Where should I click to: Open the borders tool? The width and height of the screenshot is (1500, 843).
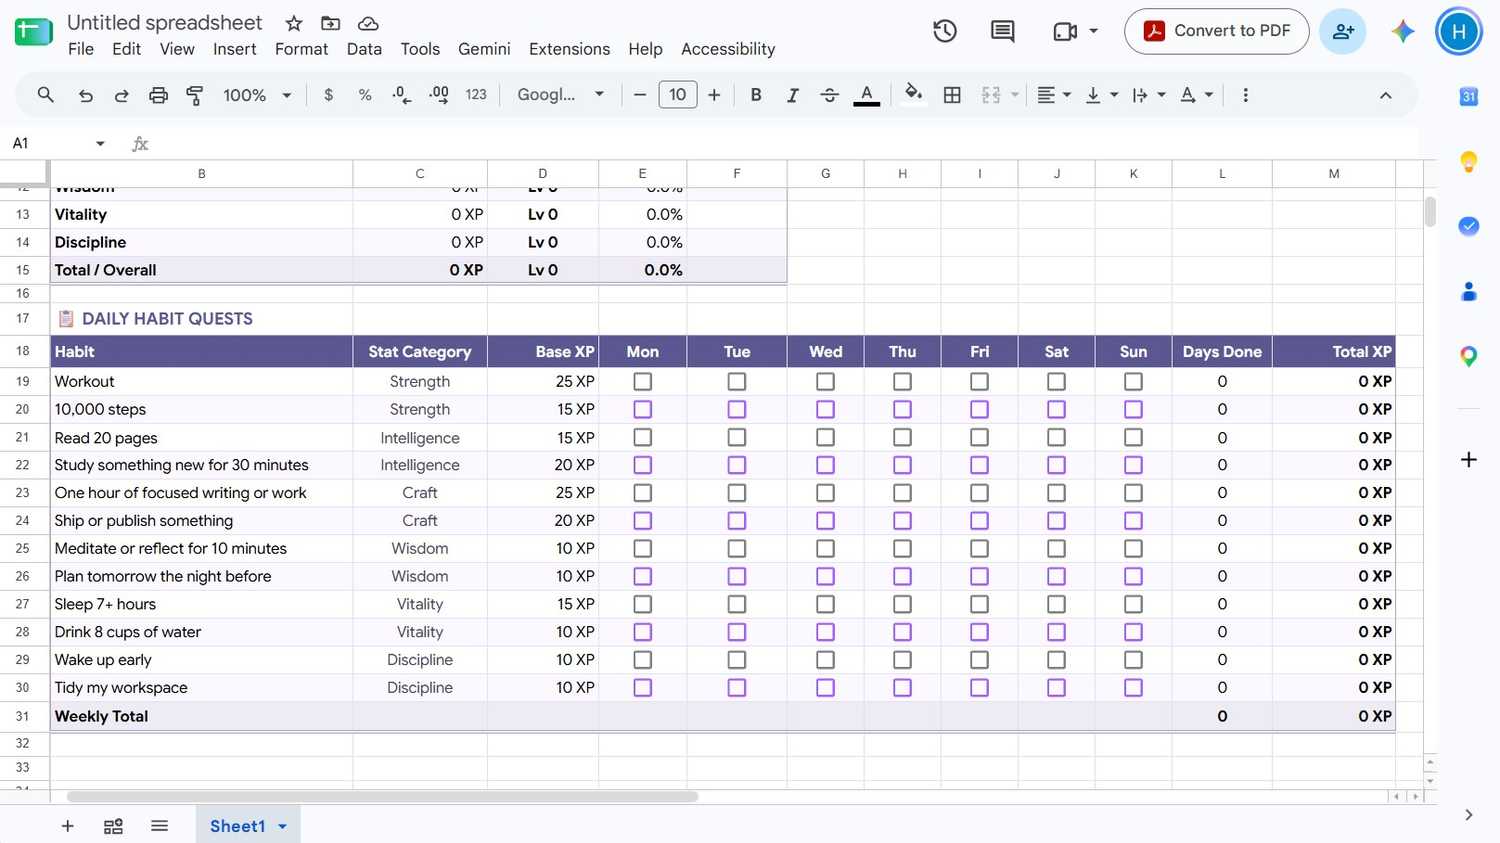[952, 95]
